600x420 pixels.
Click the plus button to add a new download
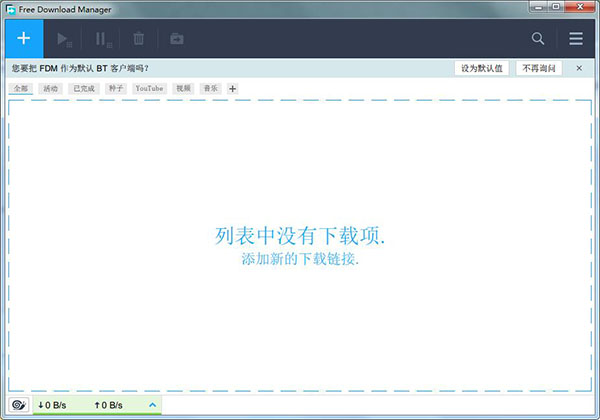[x=24, y=39]
